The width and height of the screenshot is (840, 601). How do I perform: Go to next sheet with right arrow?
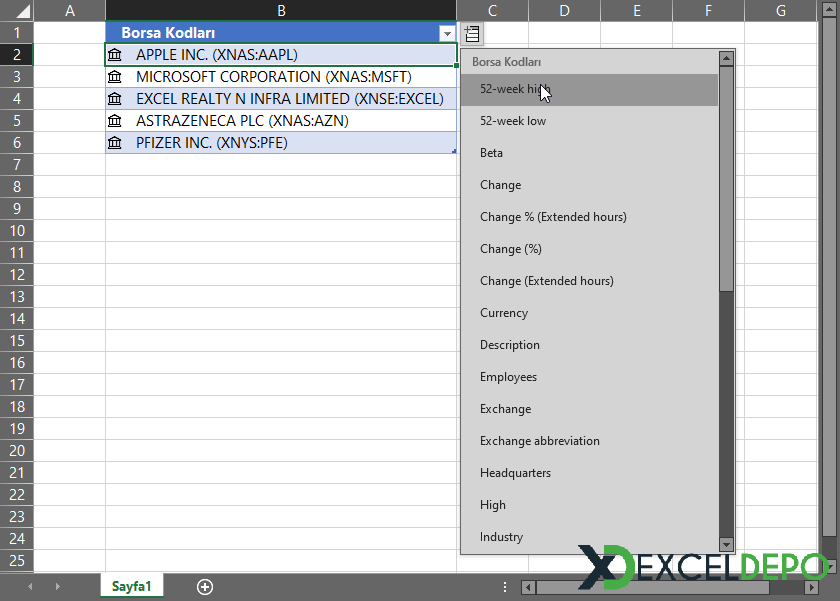pos(57,587)
